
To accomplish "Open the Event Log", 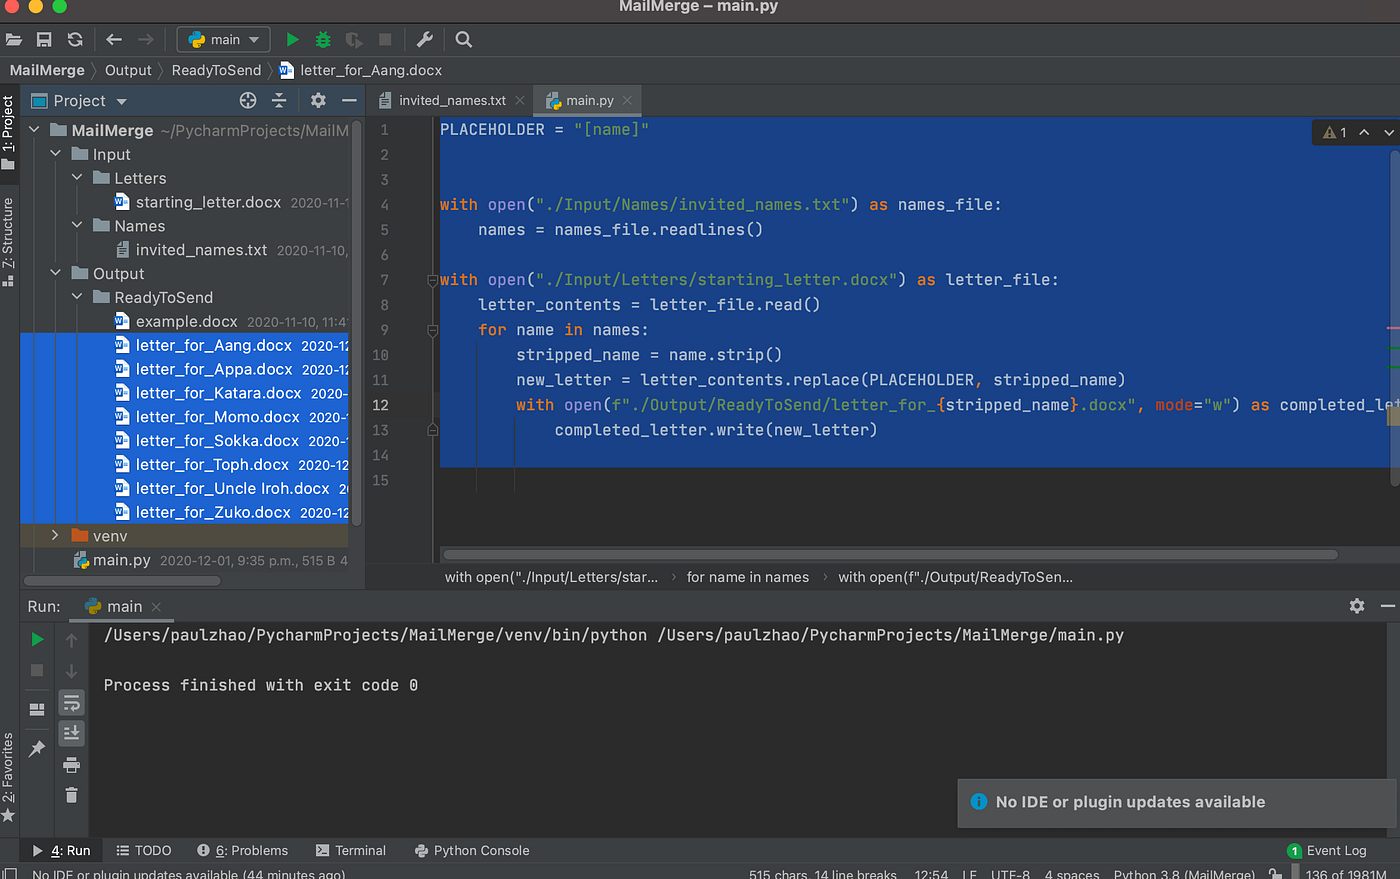I will [x=1334, y=850].
